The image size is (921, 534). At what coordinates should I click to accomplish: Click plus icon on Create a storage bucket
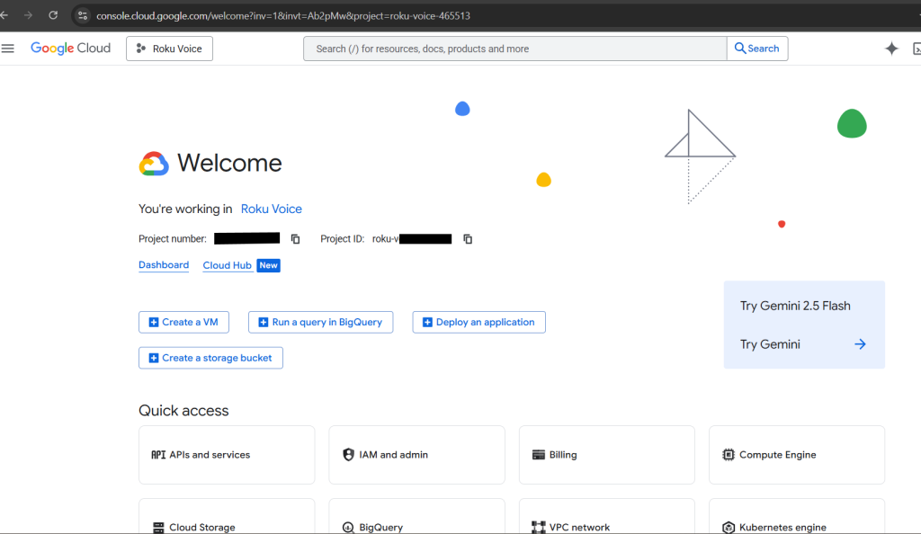[x=153, y=358]
